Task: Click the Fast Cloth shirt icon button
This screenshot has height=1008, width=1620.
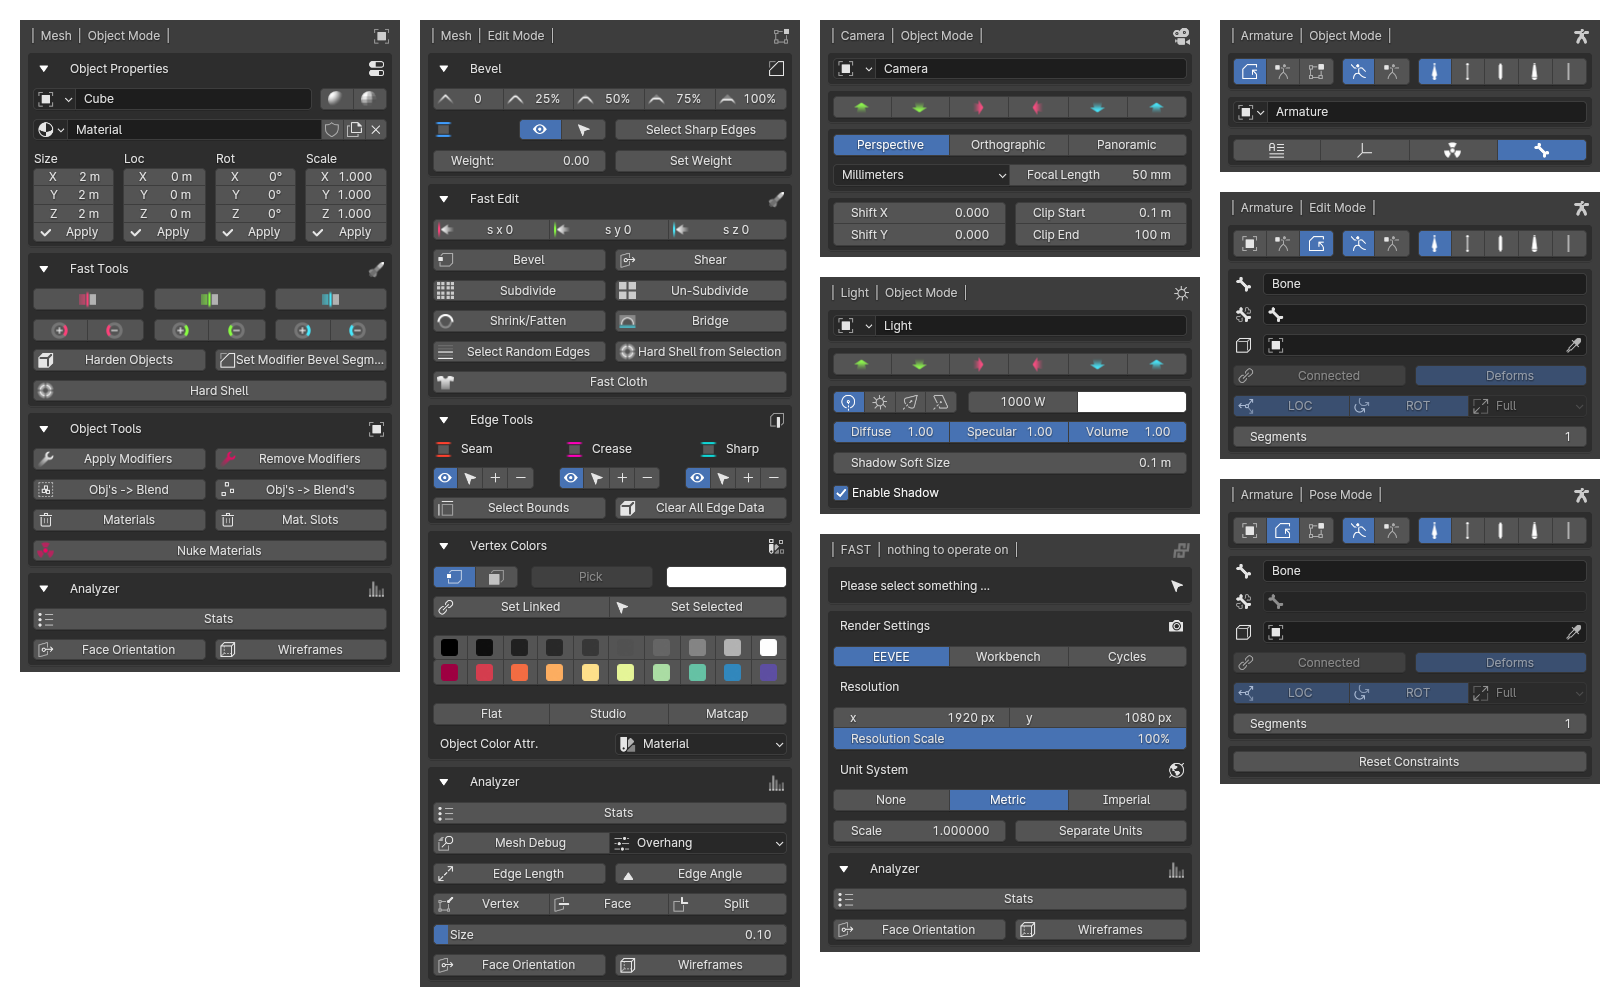Action: [x=446, y=382]
